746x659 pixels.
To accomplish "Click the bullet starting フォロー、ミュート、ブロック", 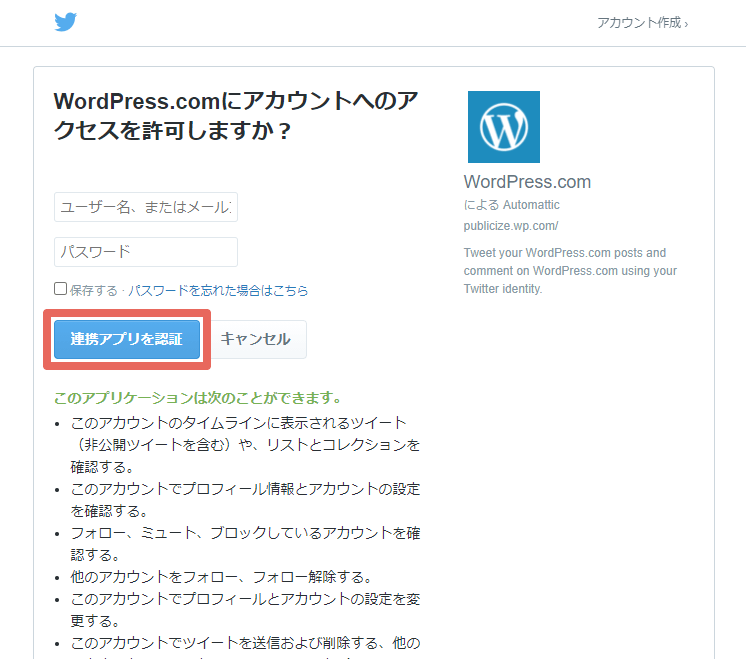I will click(245, 544).
